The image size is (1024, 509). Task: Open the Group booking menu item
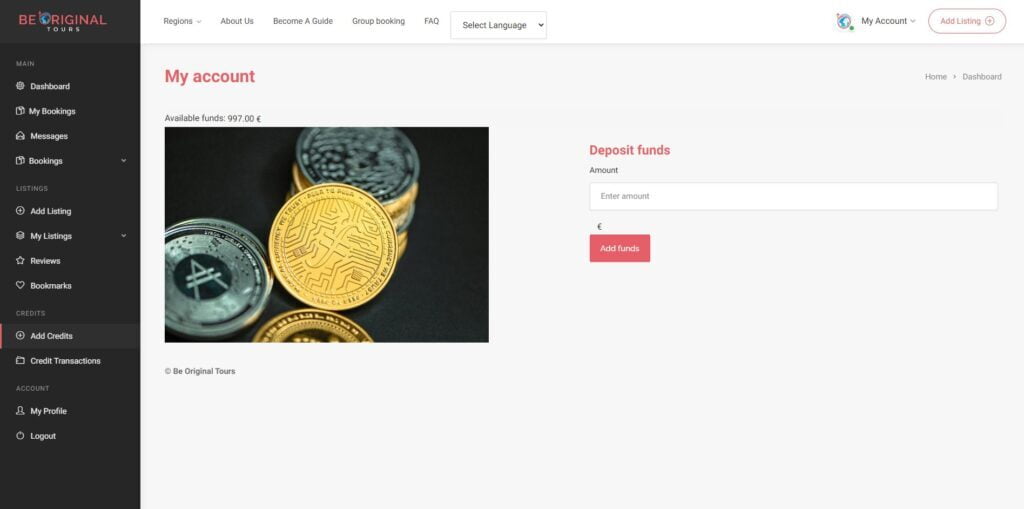(x=378, y=22)
